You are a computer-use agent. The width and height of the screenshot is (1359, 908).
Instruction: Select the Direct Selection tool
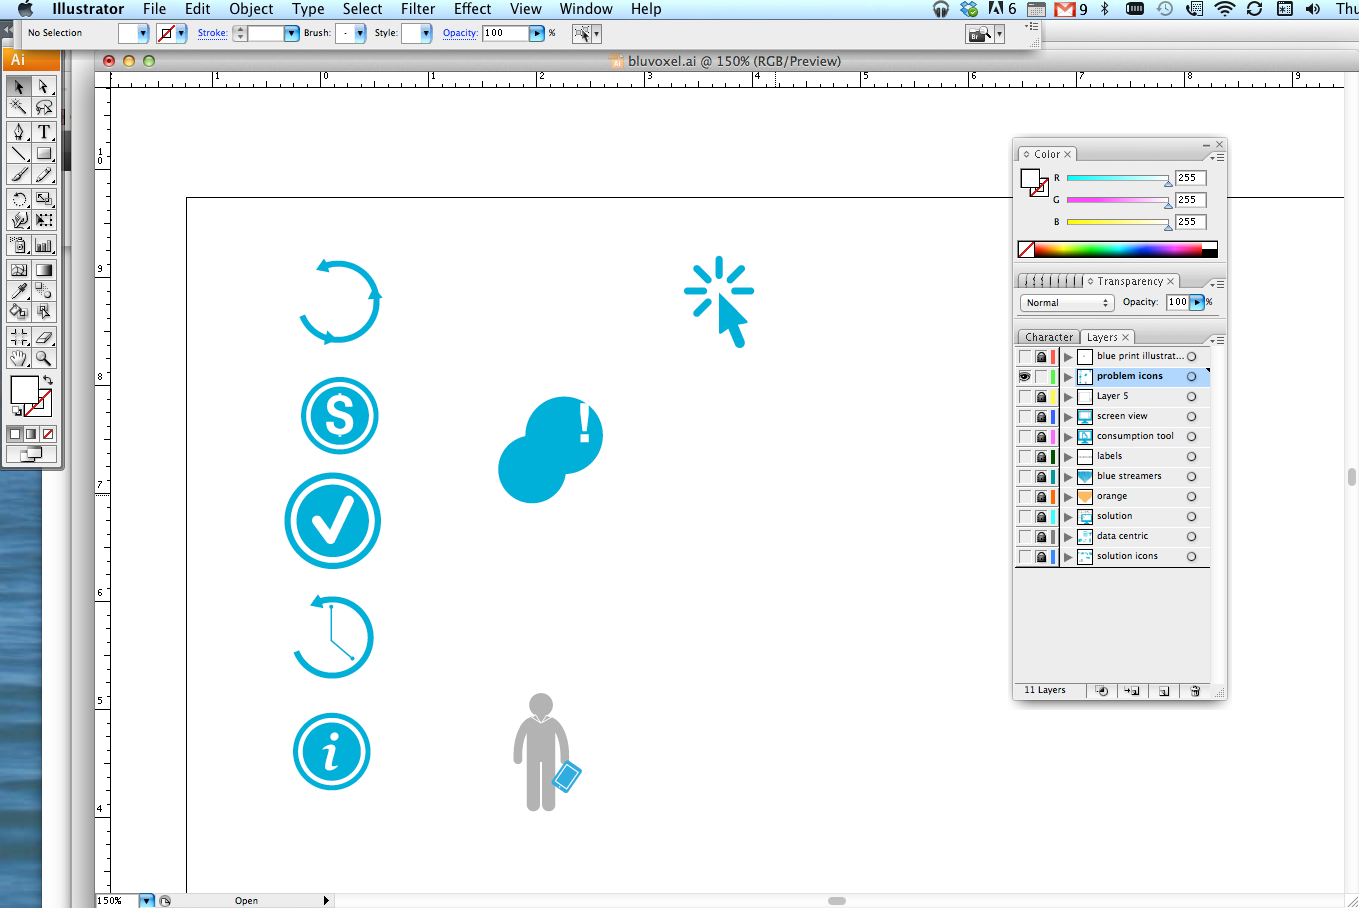(x=44, y=87)
